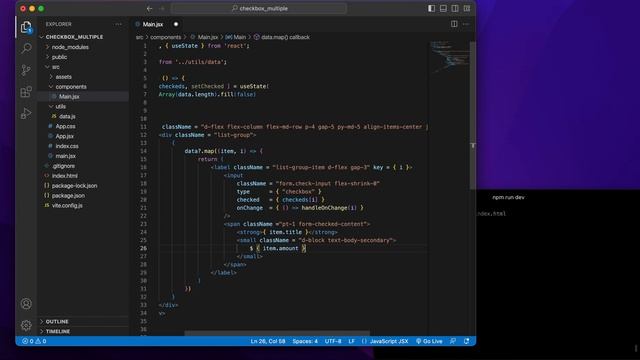The height and width of the screenshot is (360, 640).
Task: Expand the node_modules folder
Action: pos(70,47)
